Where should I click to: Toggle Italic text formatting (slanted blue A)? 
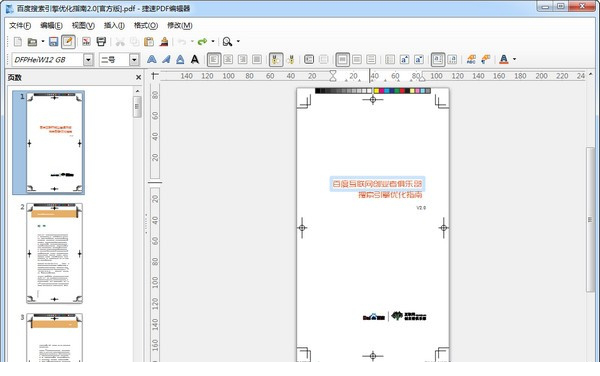pos(166,59)
